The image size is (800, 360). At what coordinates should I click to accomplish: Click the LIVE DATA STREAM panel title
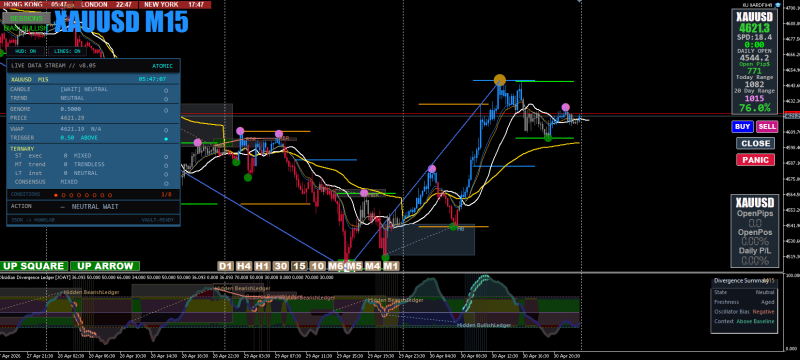click(x=54, y=66)
